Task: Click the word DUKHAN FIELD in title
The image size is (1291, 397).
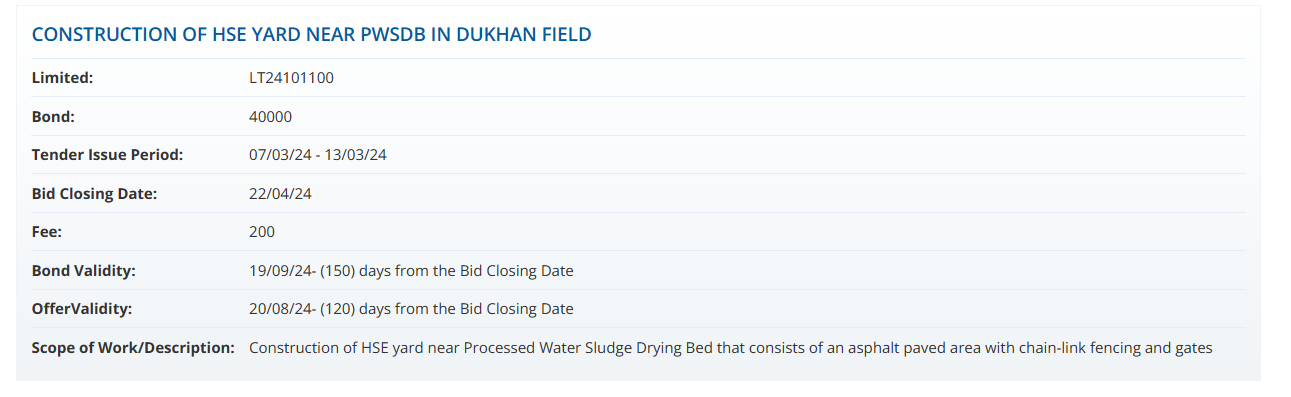Action: [524, 34]
